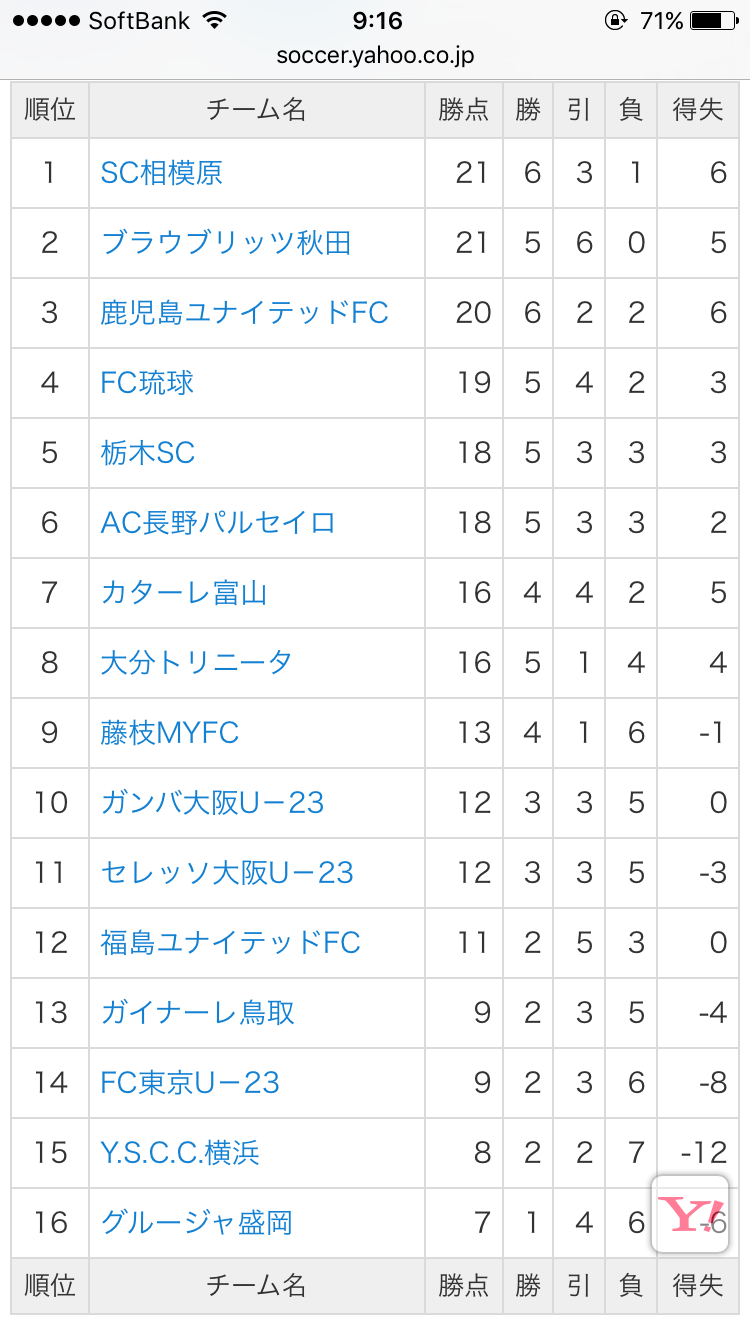The width and height of the screenshot is (750, 1334).
Task: Open ブラウブリッツ秋田 team link
Action: 226,243
